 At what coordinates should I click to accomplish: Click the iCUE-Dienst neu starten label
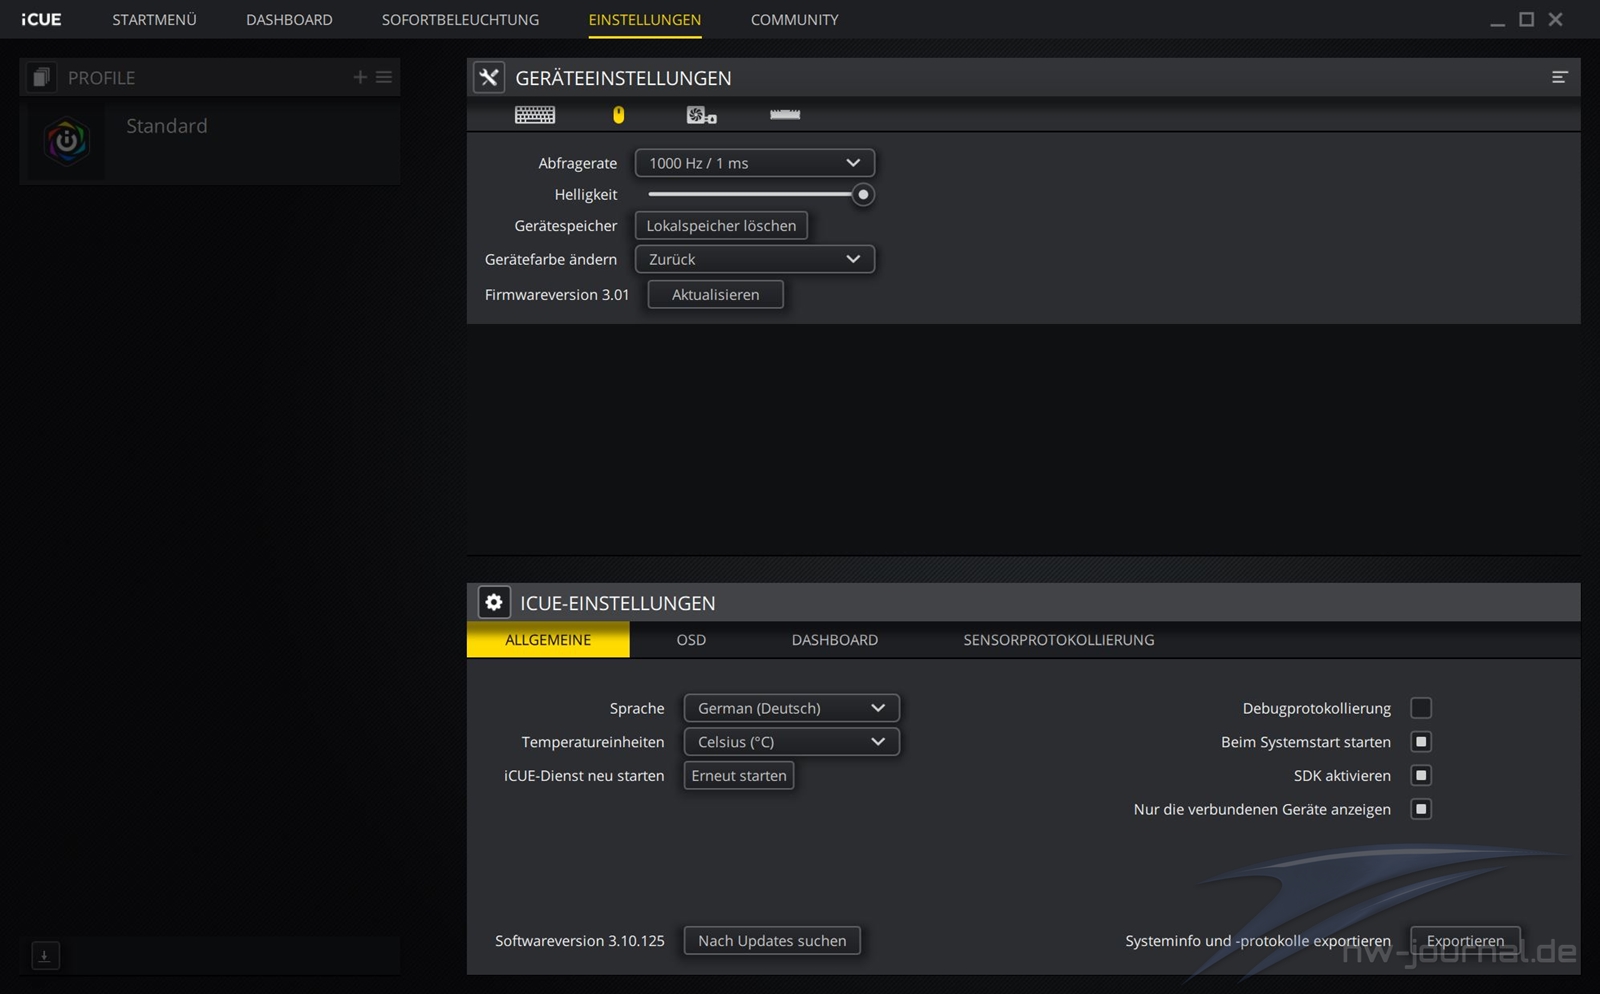[x=584, y=775]
